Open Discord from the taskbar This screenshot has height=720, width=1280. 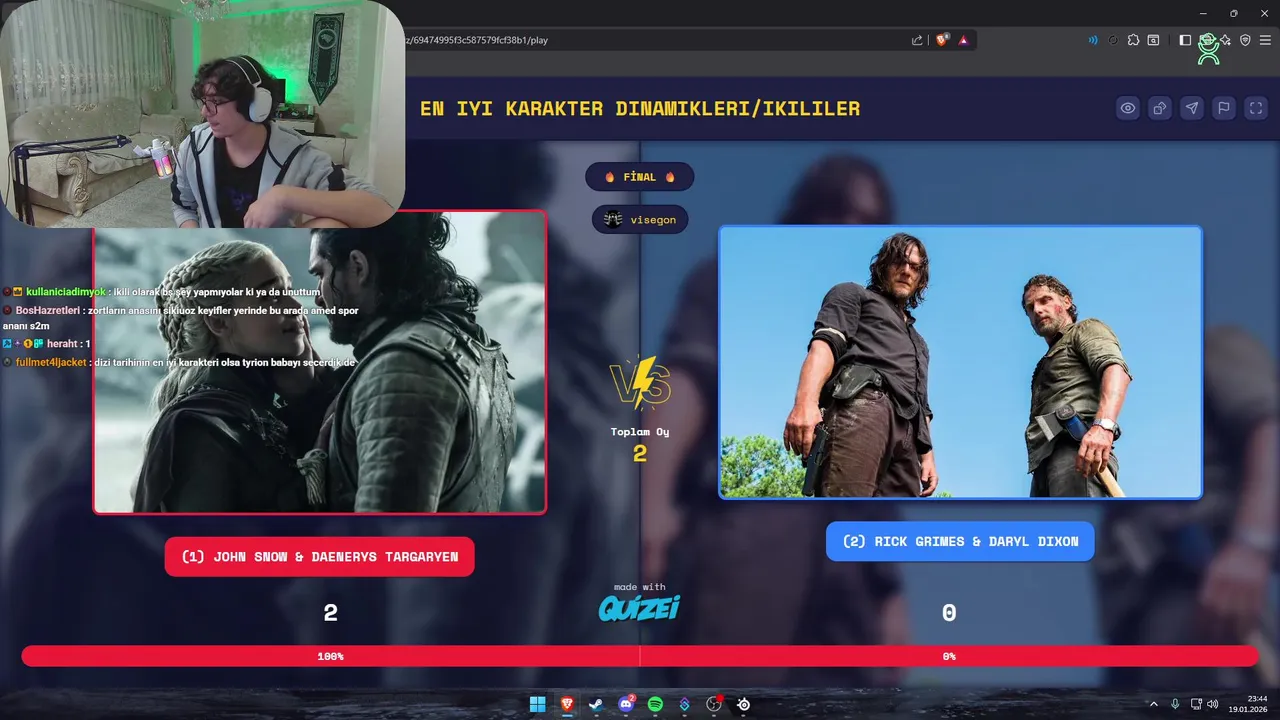[626, 704]
